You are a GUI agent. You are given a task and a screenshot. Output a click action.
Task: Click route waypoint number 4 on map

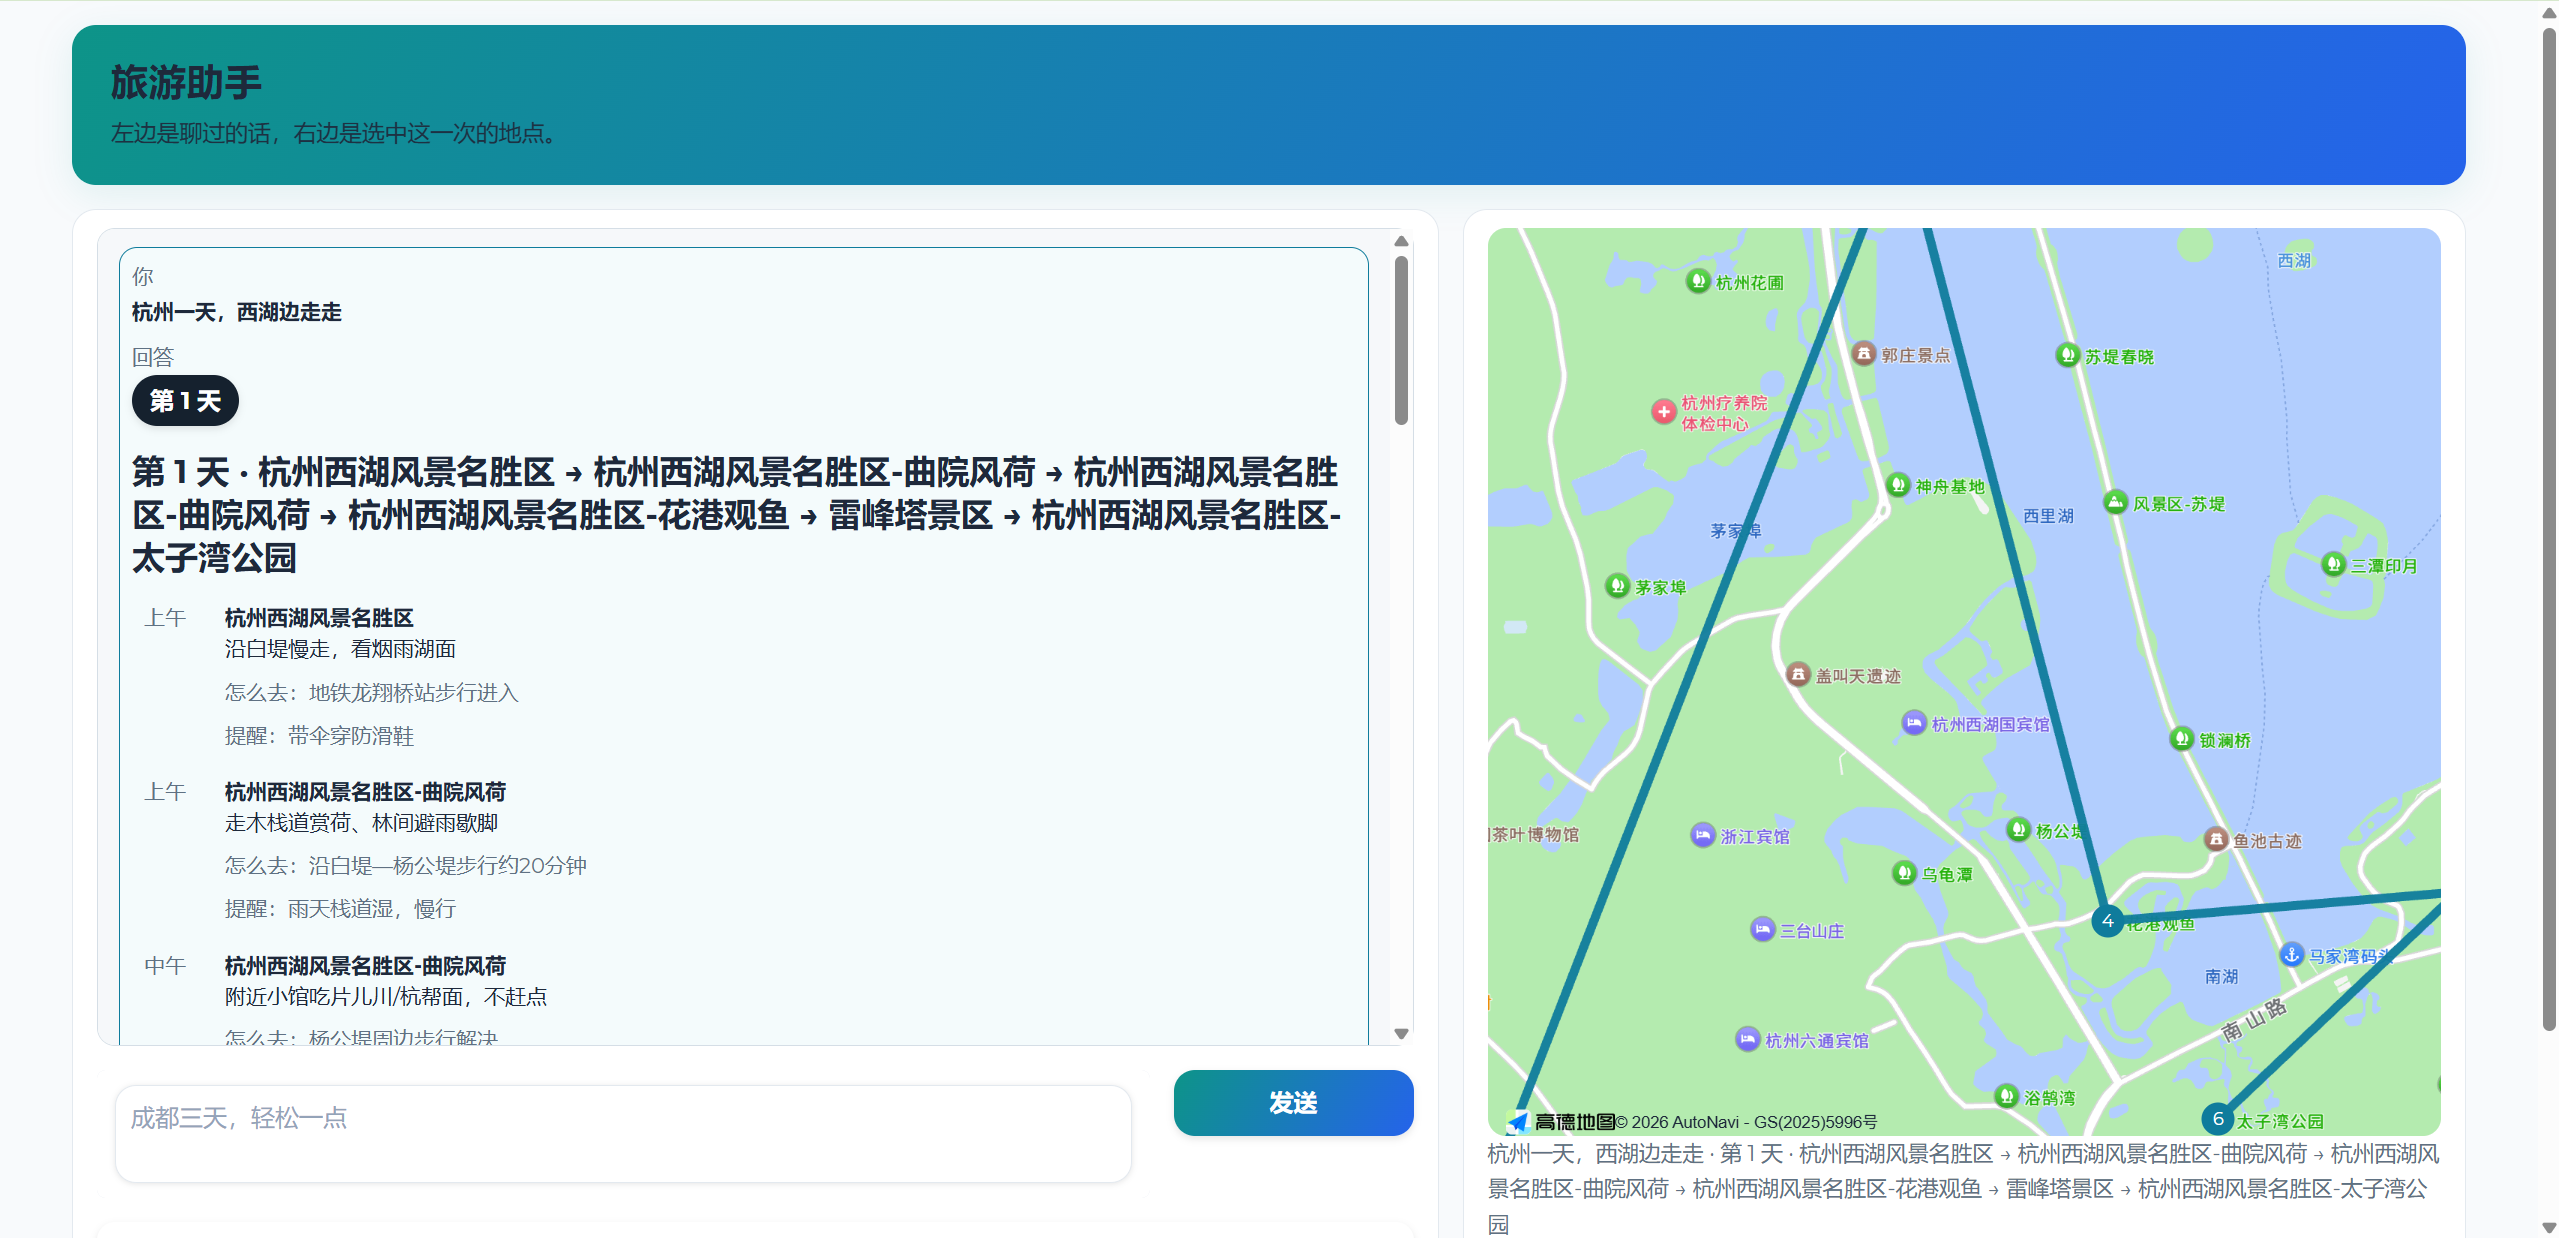pos(2108,921)
